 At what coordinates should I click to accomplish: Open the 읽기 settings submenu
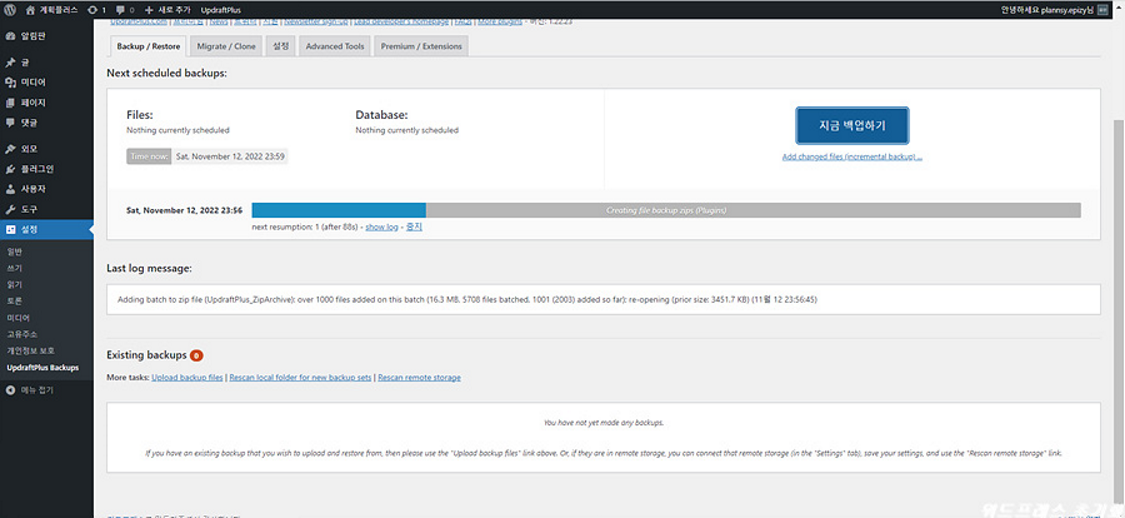(14, 285)
